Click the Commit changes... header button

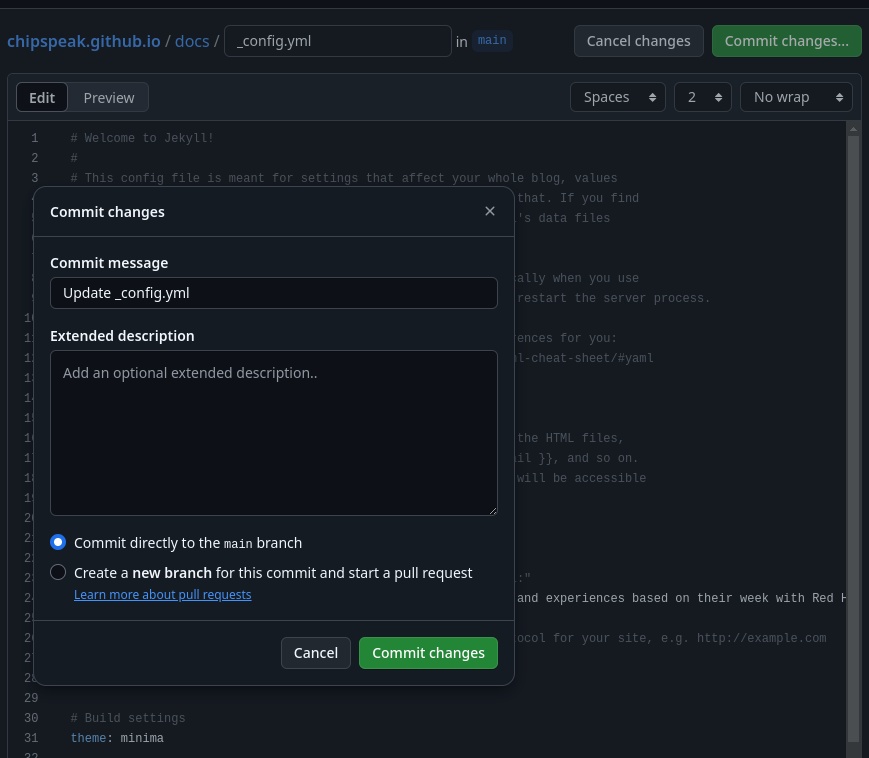(786, 41)
